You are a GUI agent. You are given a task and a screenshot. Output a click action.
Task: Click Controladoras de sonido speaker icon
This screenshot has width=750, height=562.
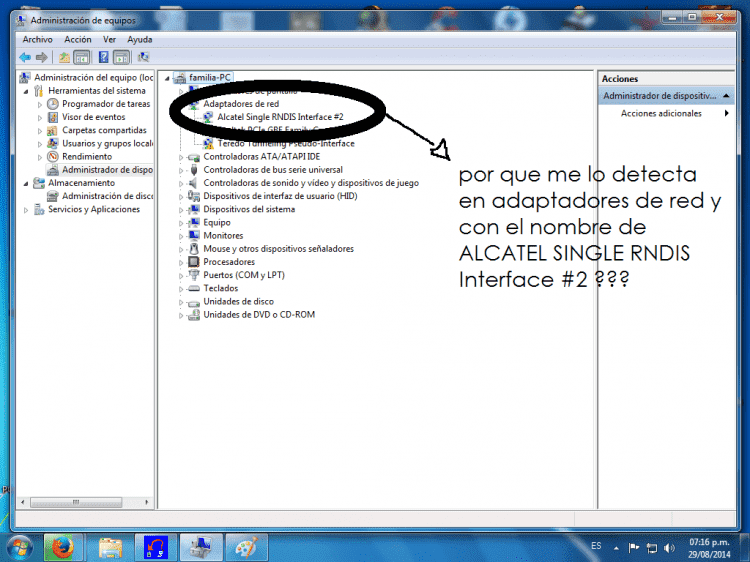pos(193,183)
